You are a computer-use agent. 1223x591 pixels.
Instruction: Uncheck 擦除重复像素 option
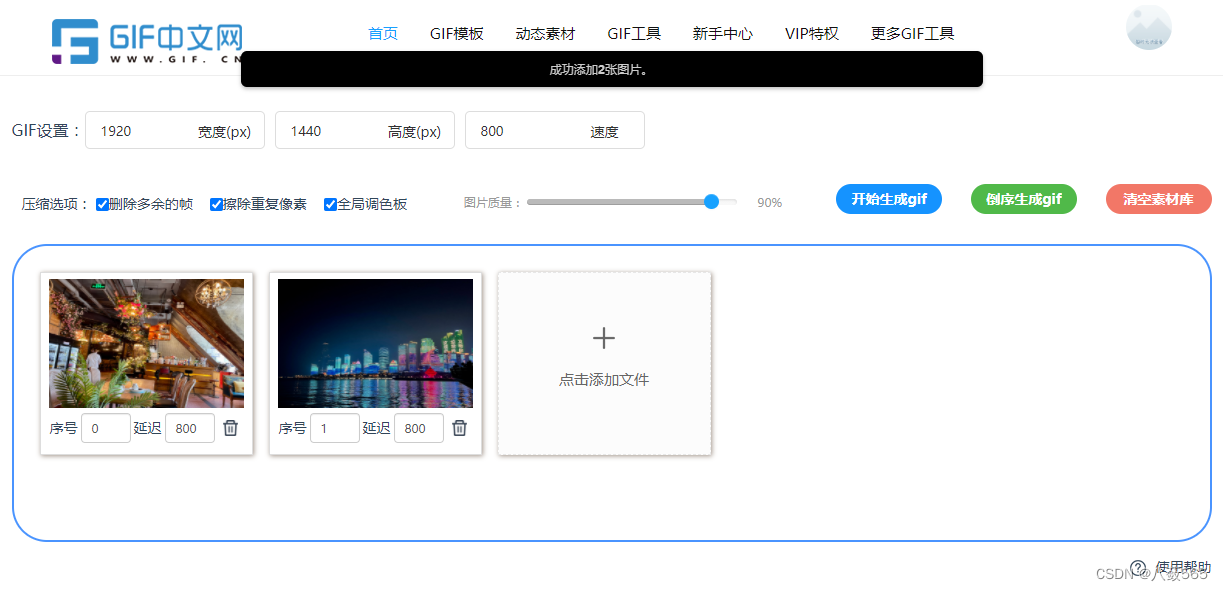pos(216,204)
